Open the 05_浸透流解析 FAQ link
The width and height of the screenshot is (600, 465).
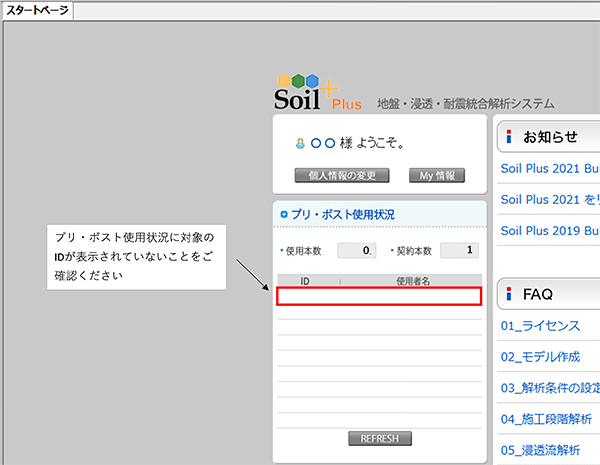point(541,450)
